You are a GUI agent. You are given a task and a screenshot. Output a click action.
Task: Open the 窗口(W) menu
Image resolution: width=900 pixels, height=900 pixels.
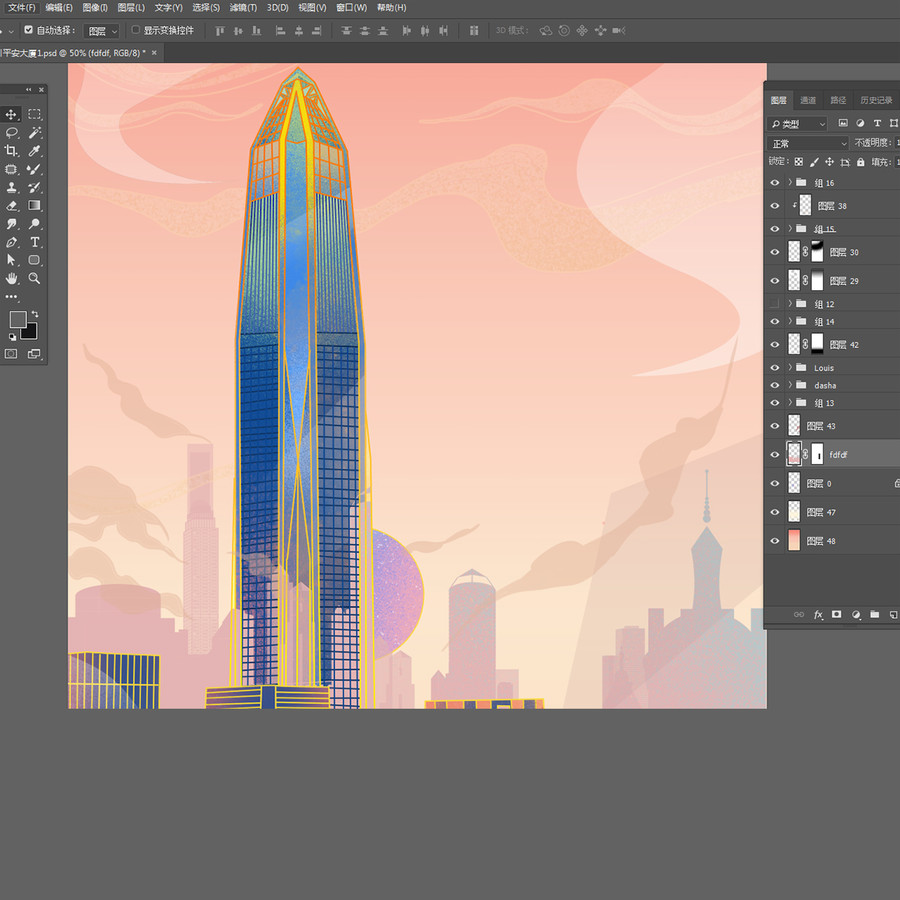pos(352,7)
